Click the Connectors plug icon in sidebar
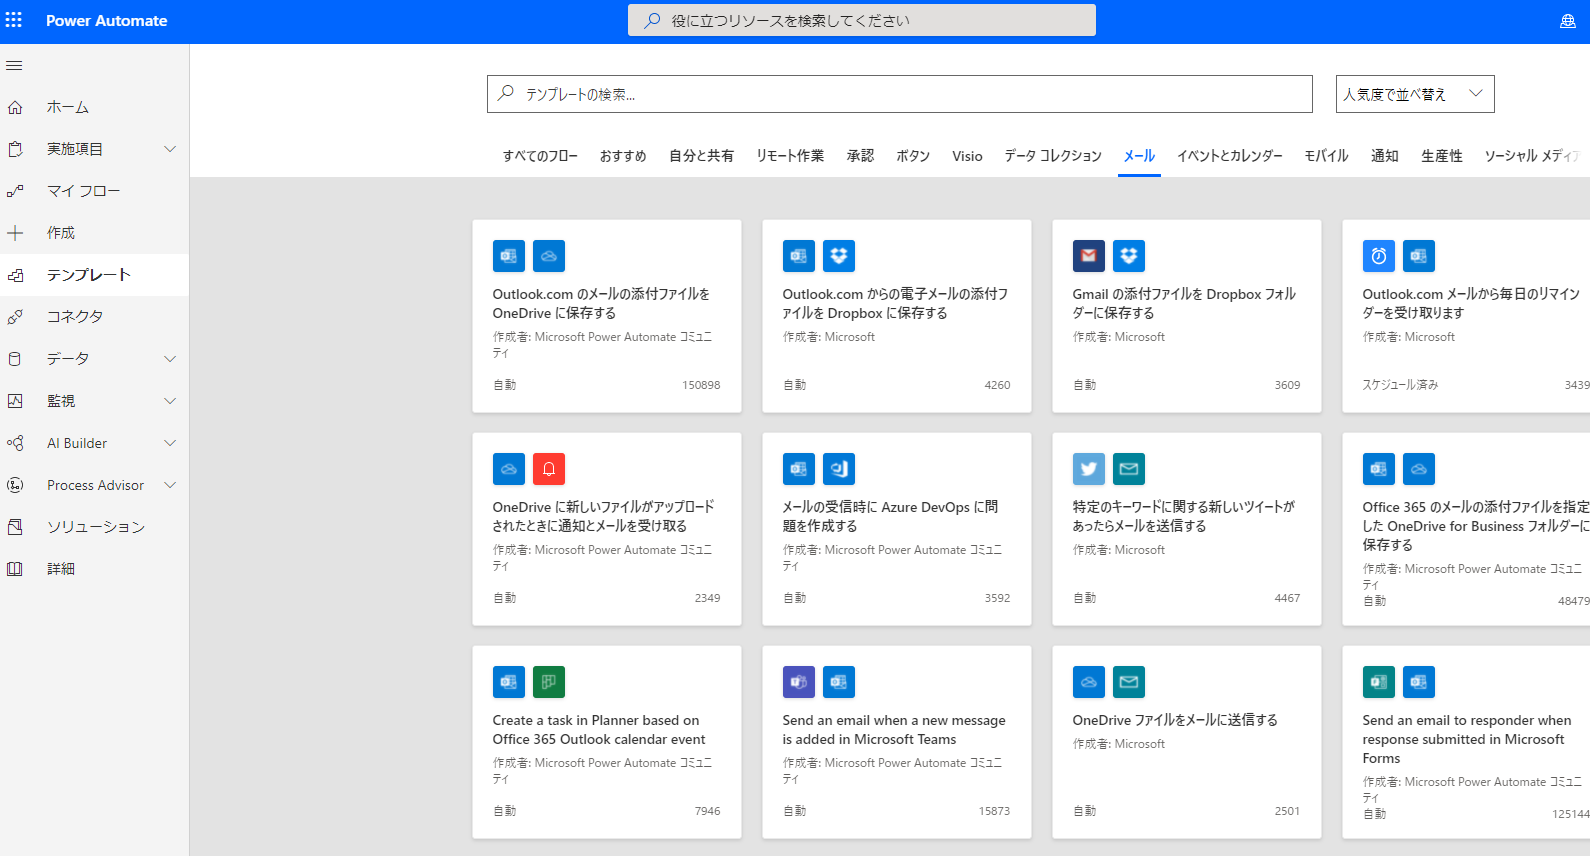The image size is (1590, 856). coord(15,317)
